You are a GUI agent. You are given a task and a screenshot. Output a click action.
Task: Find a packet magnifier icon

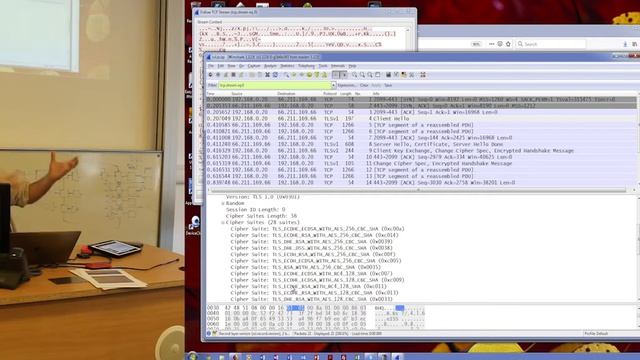(287, 75)
